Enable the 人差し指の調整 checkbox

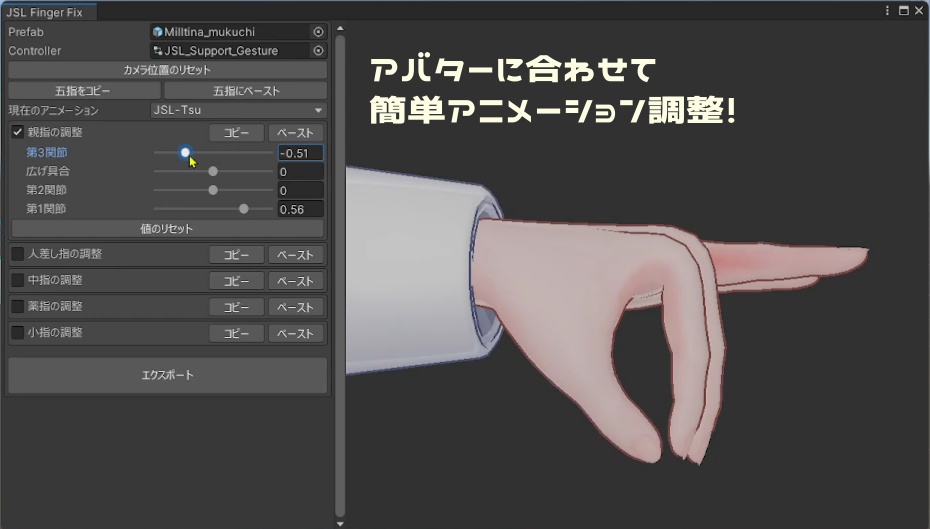pyautogui.click(x=18, y=254)
